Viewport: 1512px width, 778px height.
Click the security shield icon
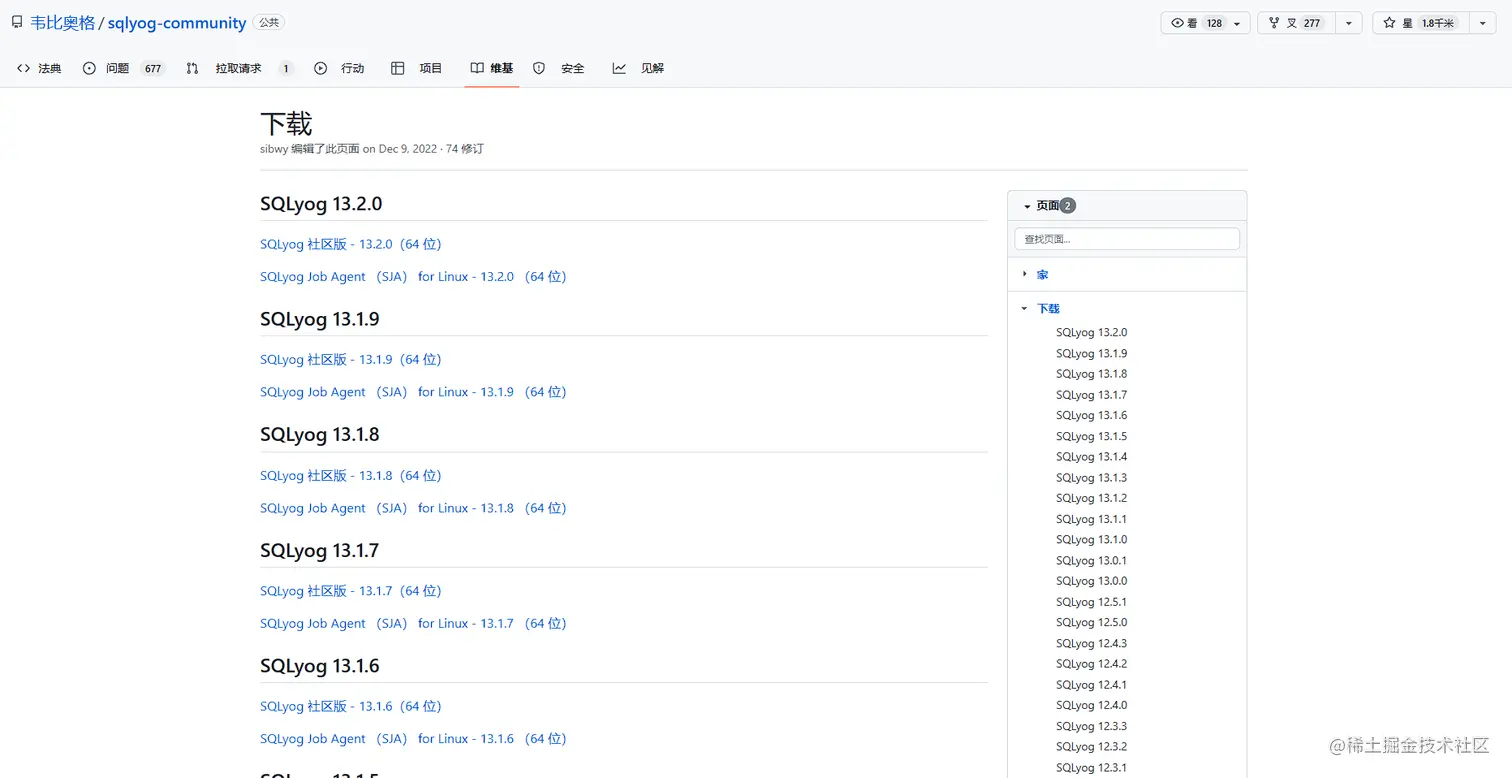tap(539, 68)
